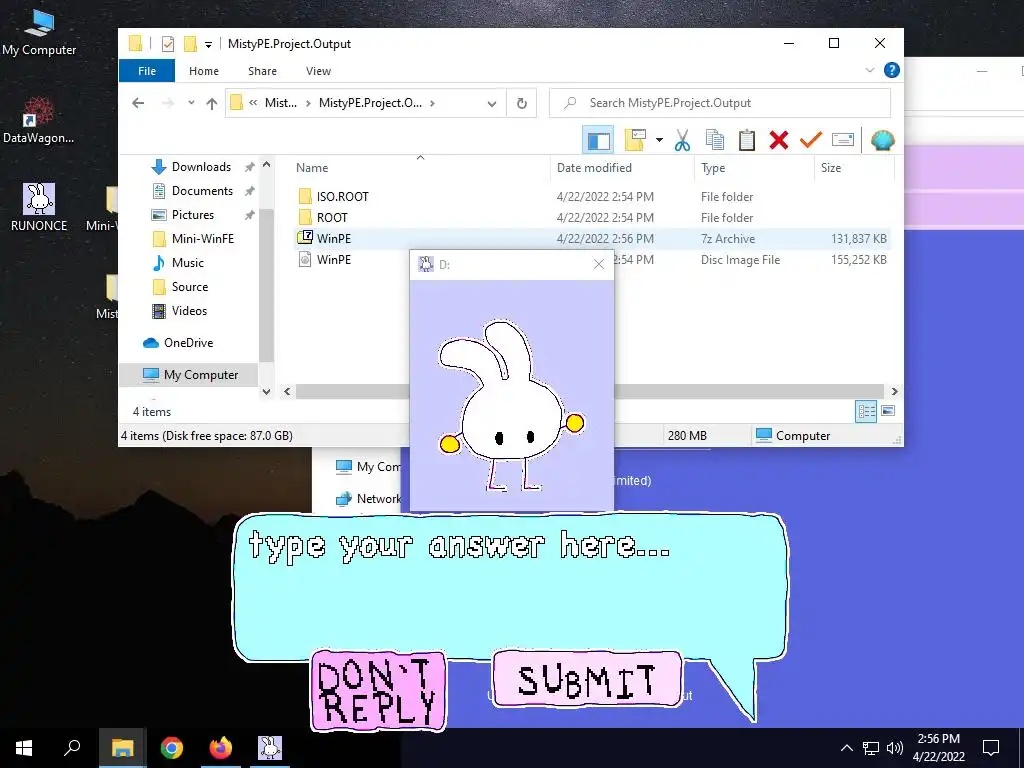Viewport: 1024px width, 768px height.
Task: Expand breadcrumb chevron after MistyPE.Project.O...
Action: tap(432, 103)
